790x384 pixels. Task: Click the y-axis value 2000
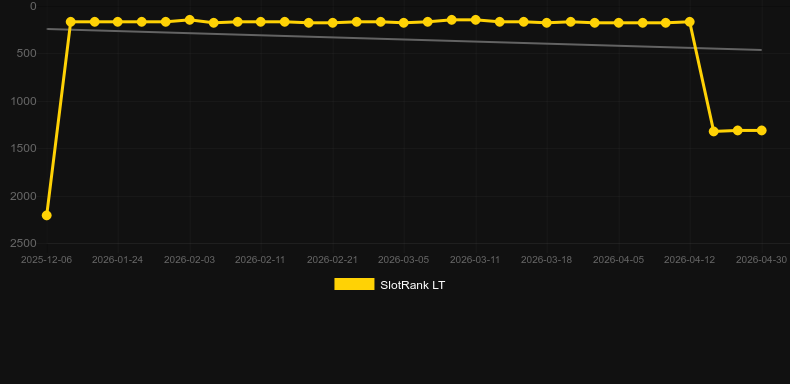coord(24,196)
